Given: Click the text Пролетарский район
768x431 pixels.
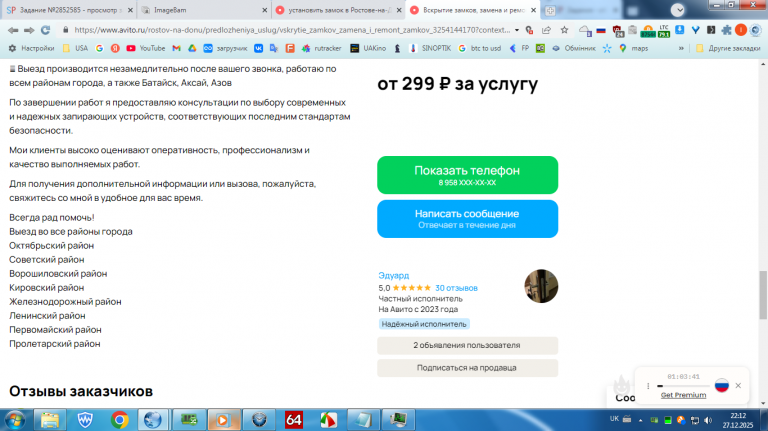Looking at the screenshot, I should click(55, 344).
